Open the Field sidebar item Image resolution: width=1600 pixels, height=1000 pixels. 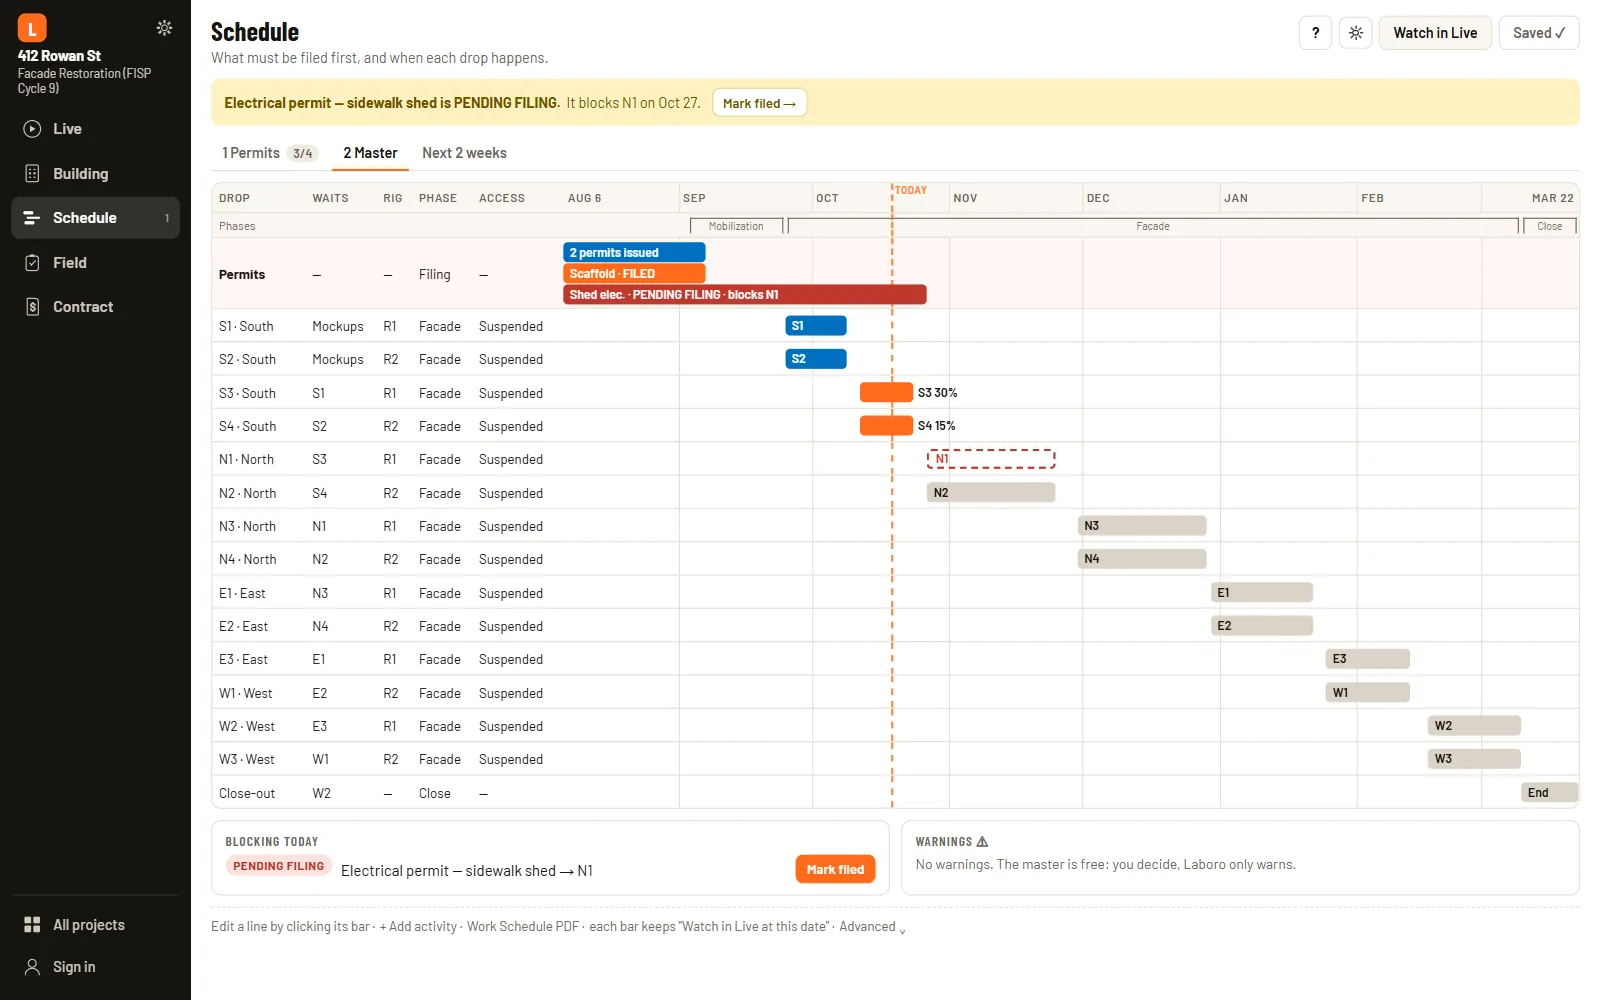[x=95, y=263]
